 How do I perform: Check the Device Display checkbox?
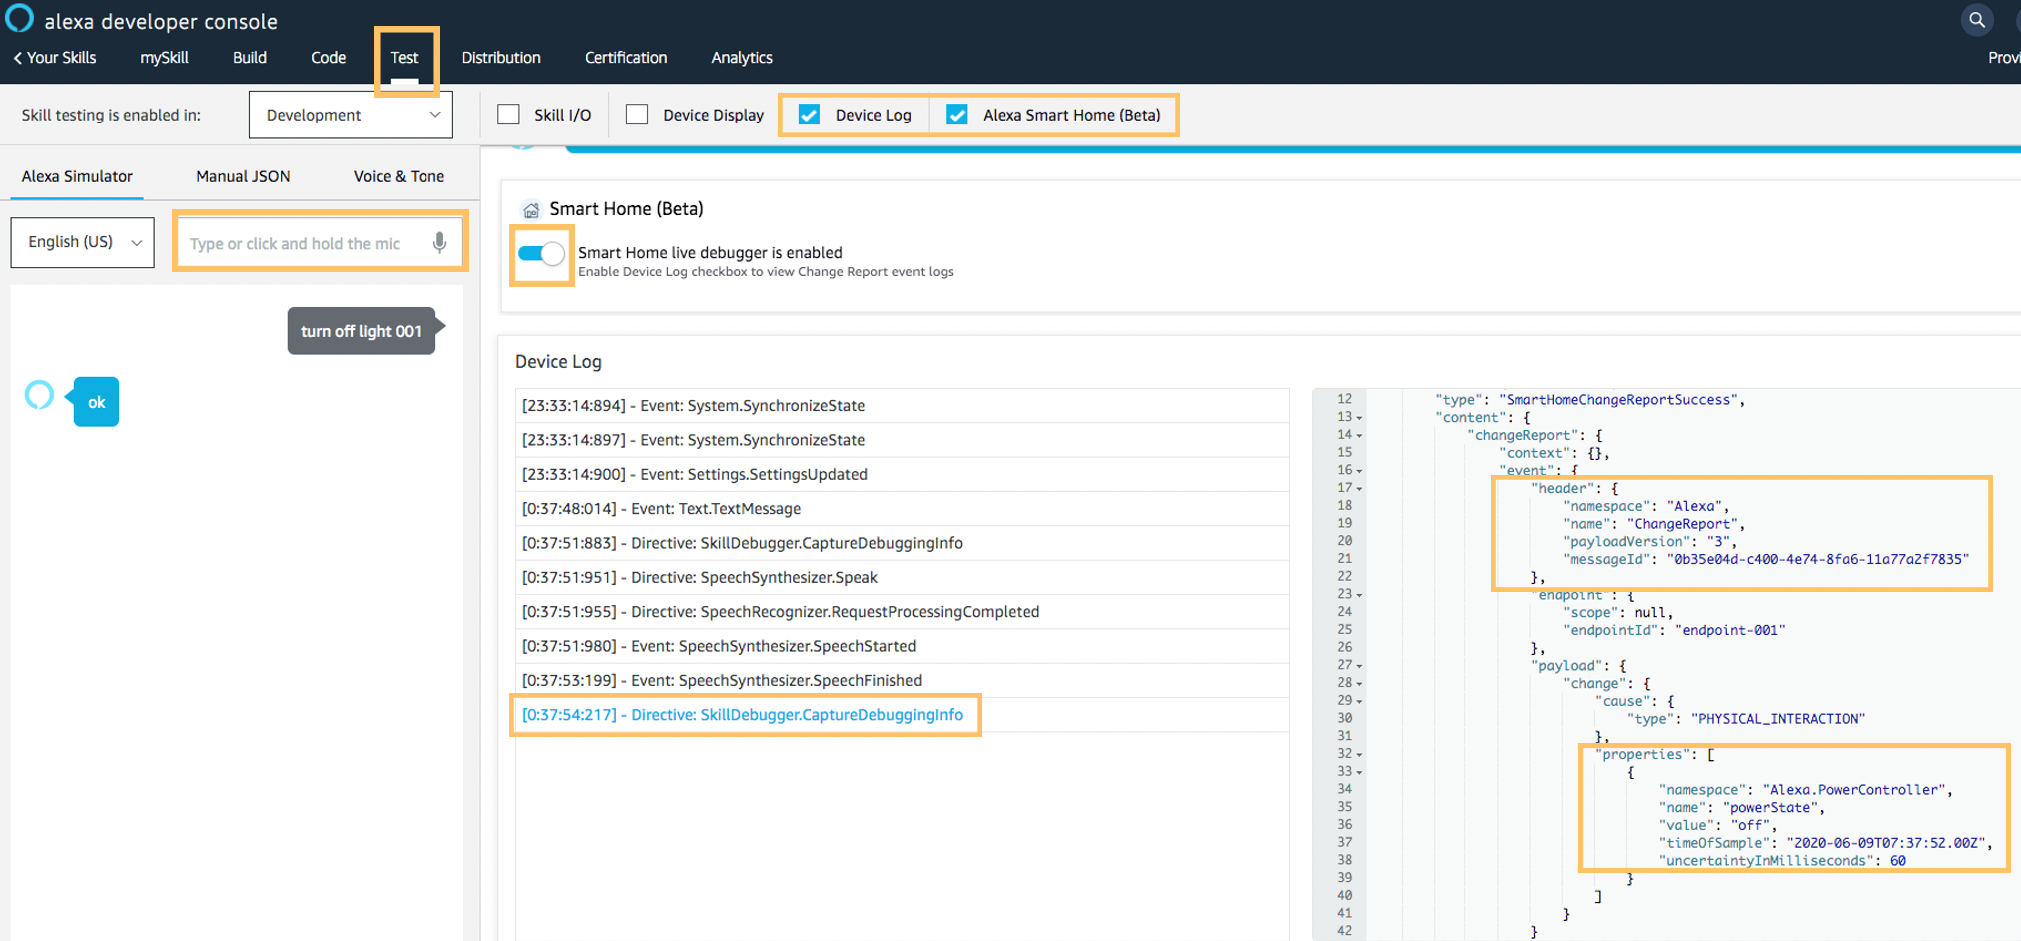click(x=637, y=115)
